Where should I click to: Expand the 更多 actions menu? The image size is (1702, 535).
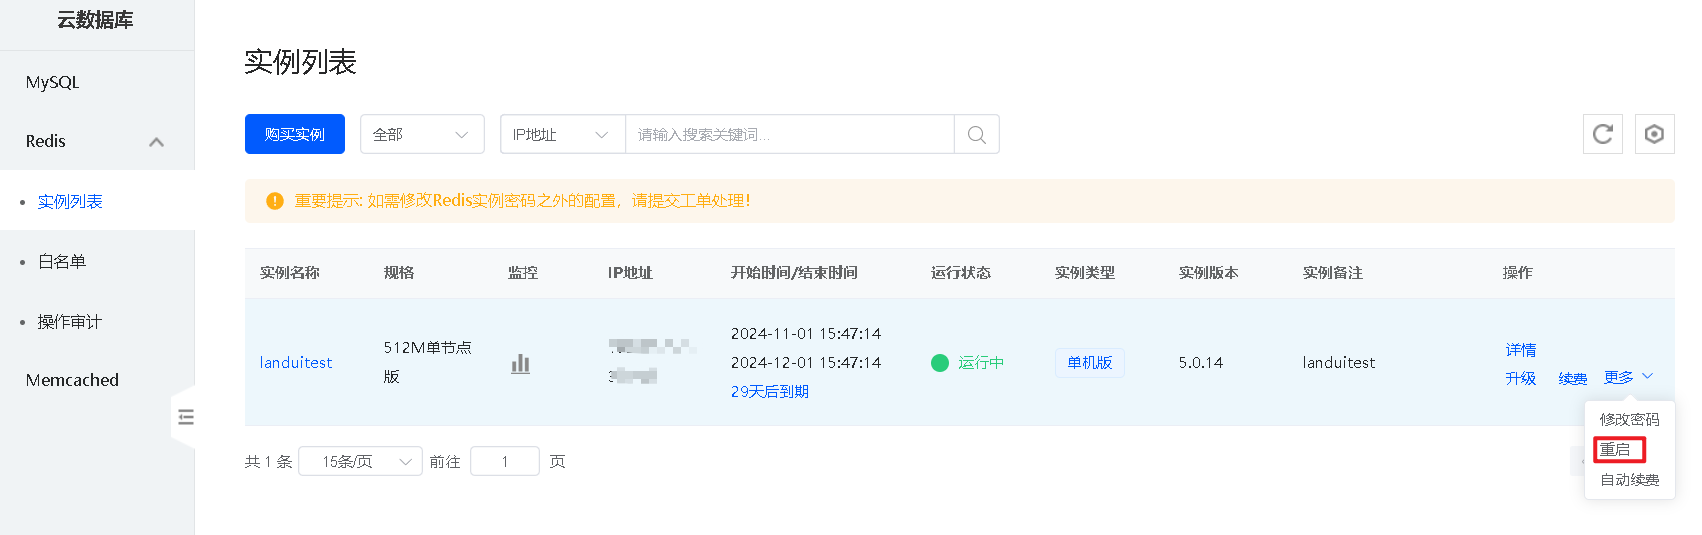(1627, 377)
